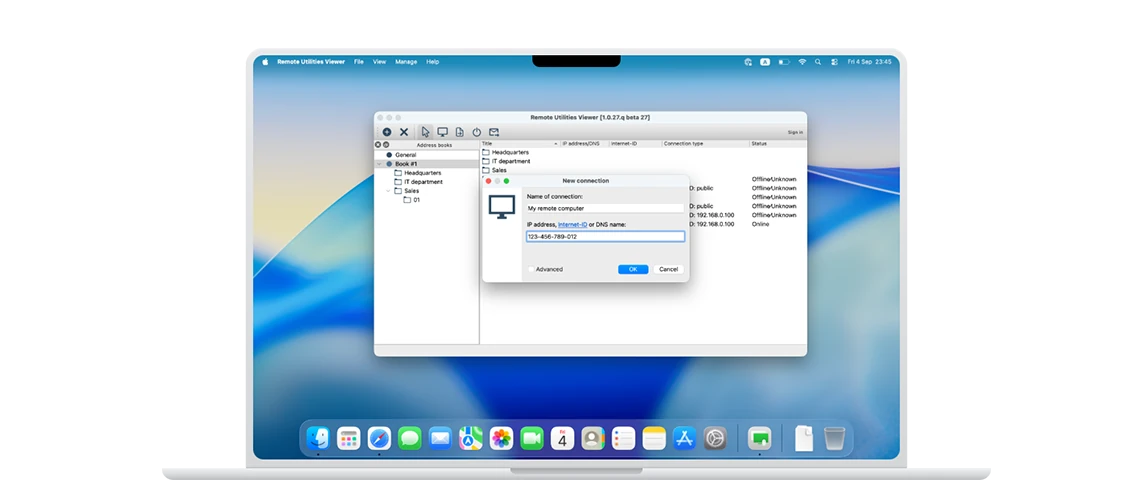The width and height of the screenshot is (1128, 480).
Task: Open the document stack in the dock
Action: (x=804, y=438)
